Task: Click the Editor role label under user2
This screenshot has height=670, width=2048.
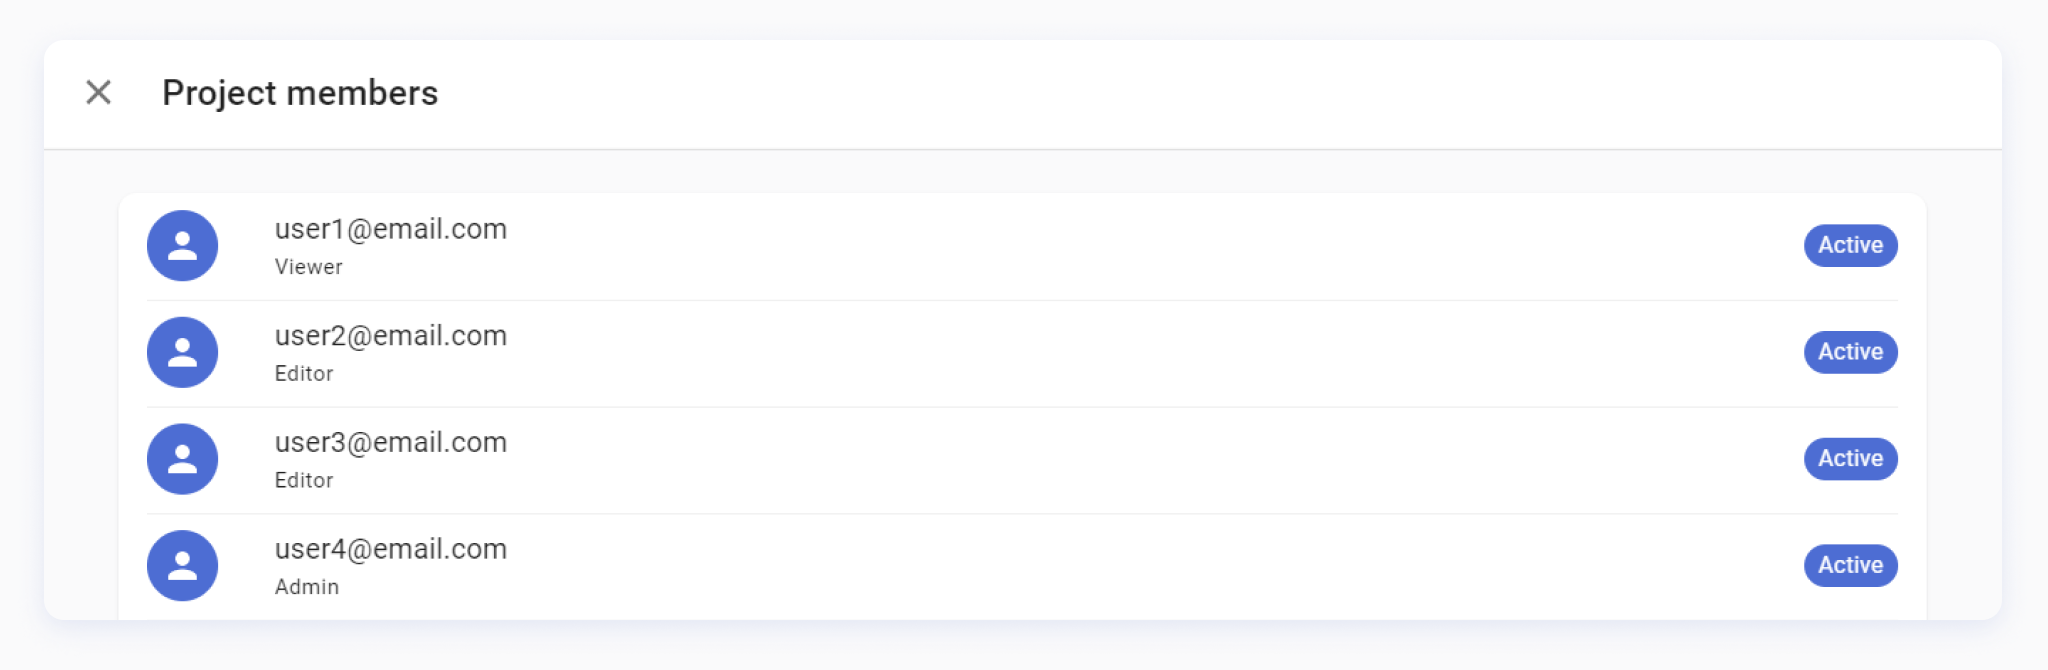Action: click(304, 374)
